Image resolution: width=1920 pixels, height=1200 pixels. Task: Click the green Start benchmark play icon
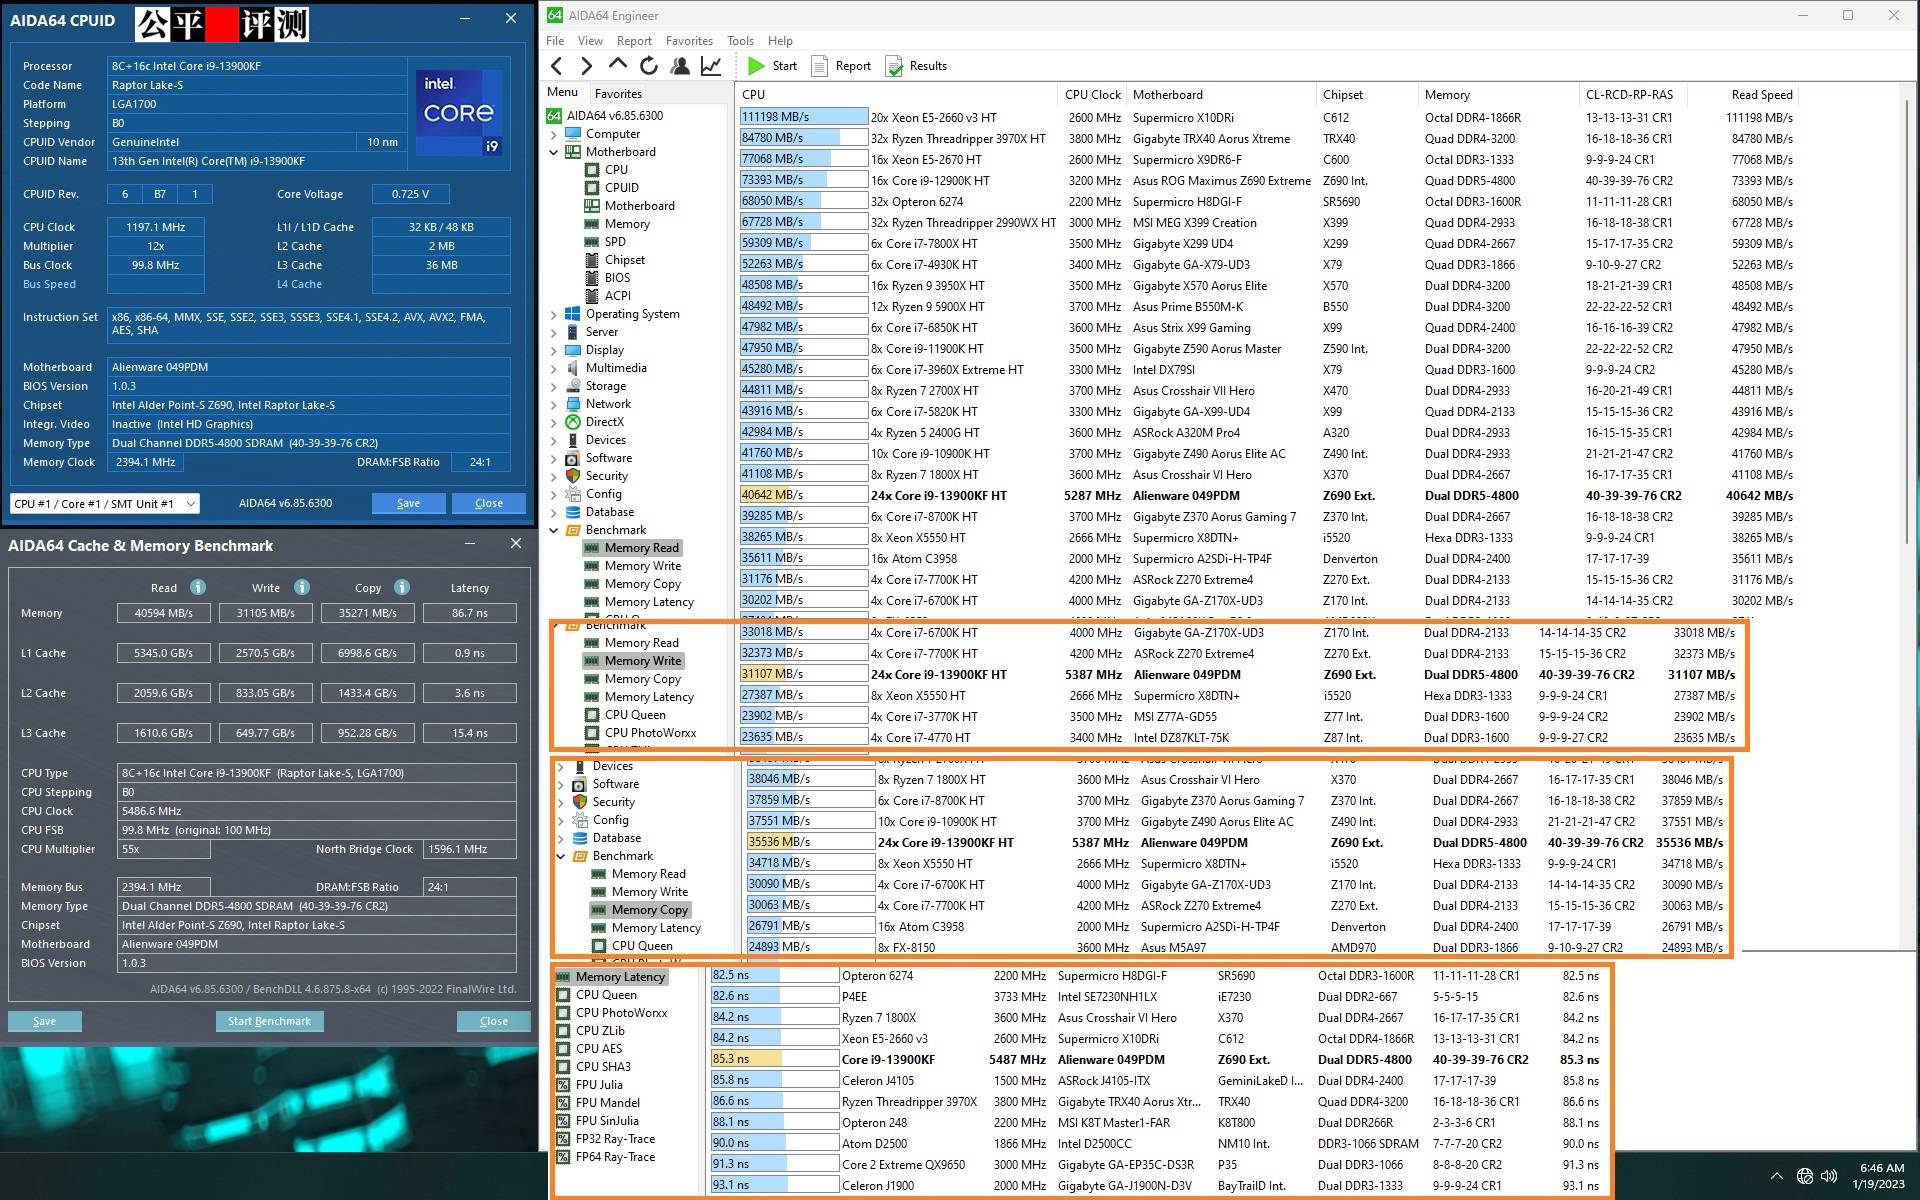756,66
